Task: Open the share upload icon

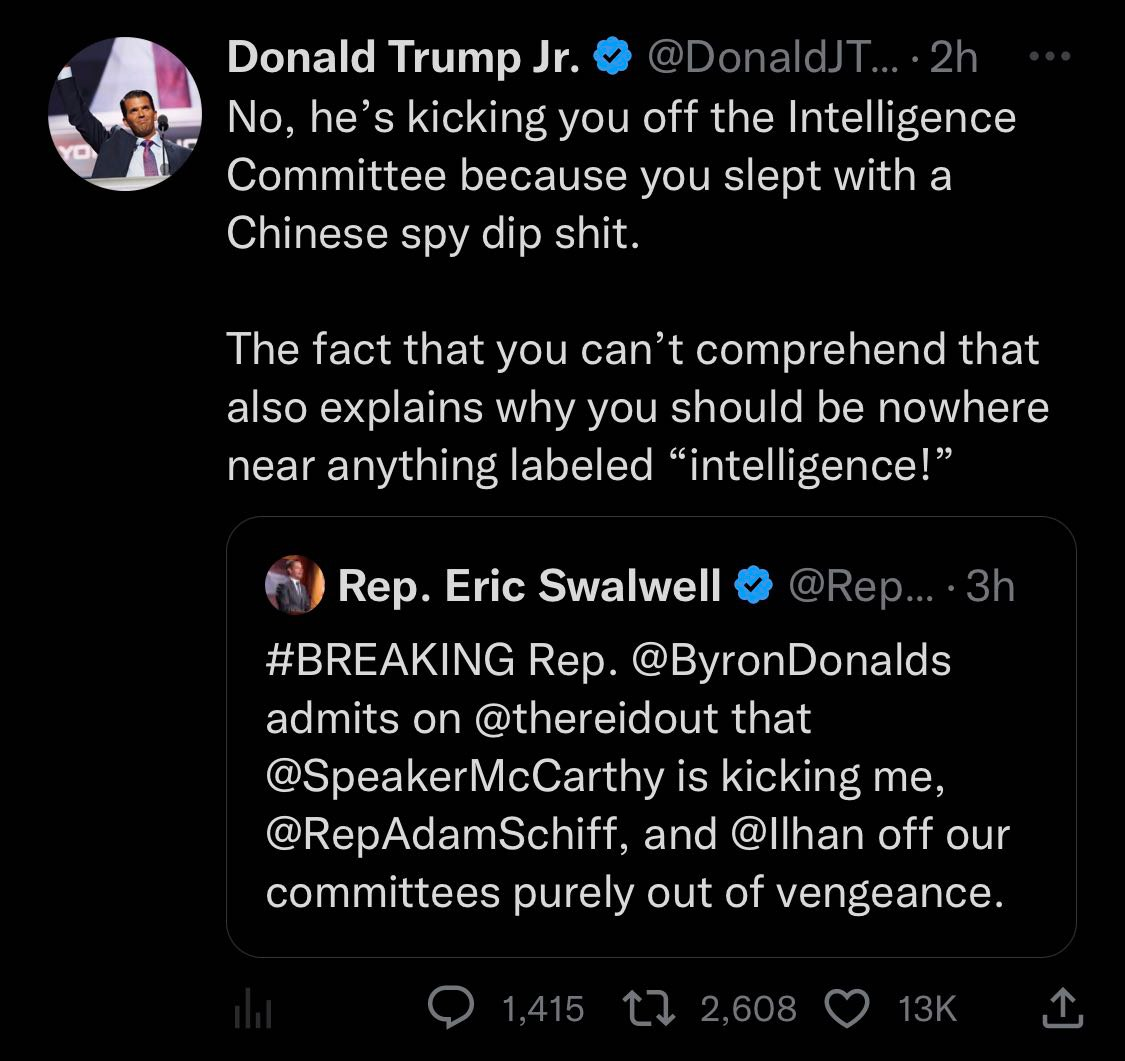Action: [x=1062, y=1007]
